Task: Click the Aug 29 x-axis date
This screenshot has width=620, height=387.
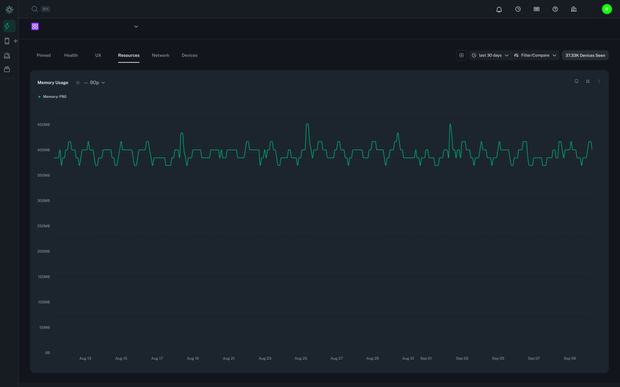Action: [x=372, y=358]
